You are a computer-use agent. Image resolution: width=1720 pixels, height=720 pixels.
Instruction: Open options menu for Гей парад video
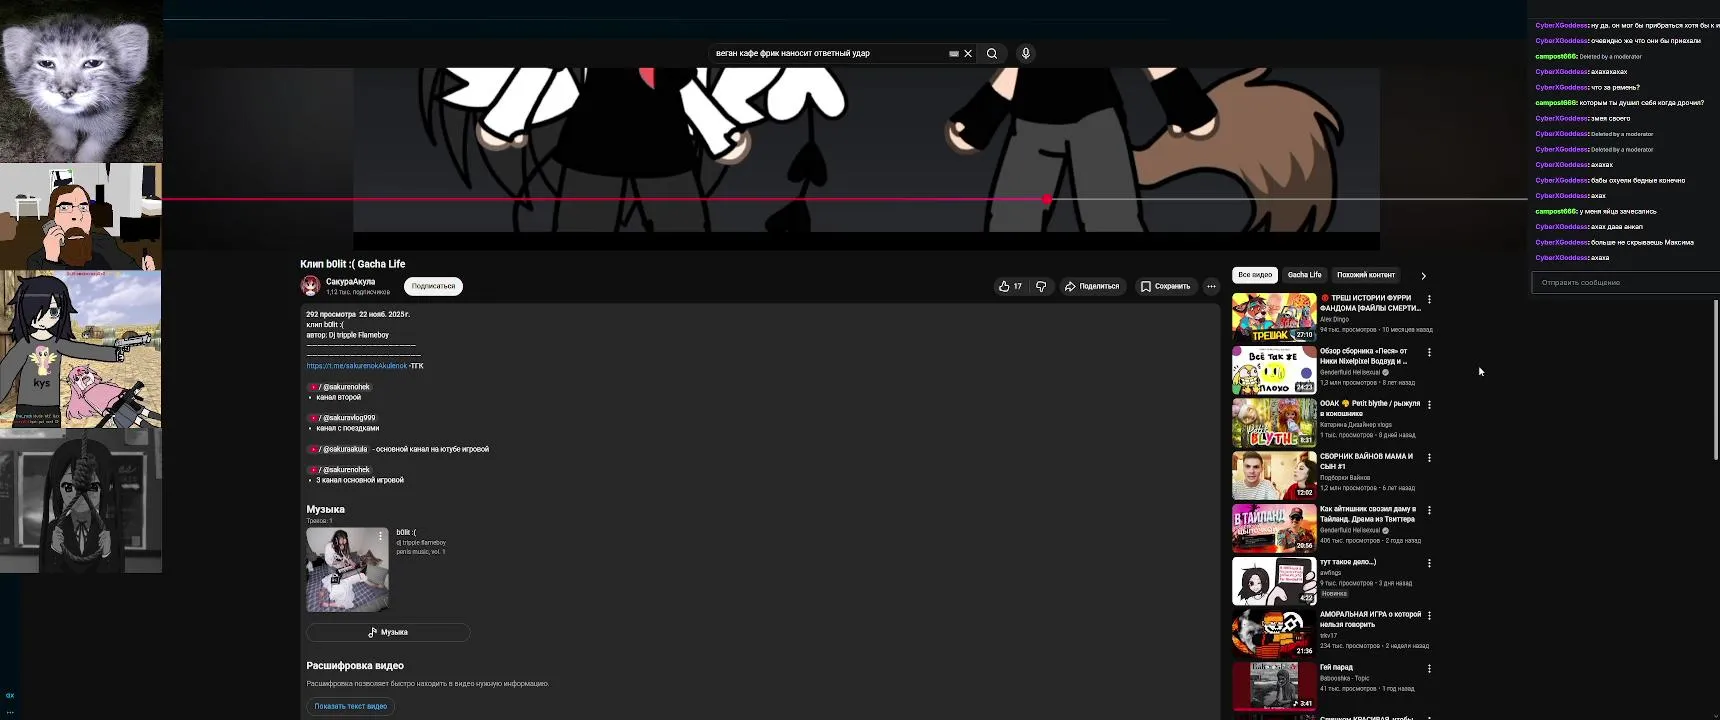tap(1429, 669)
